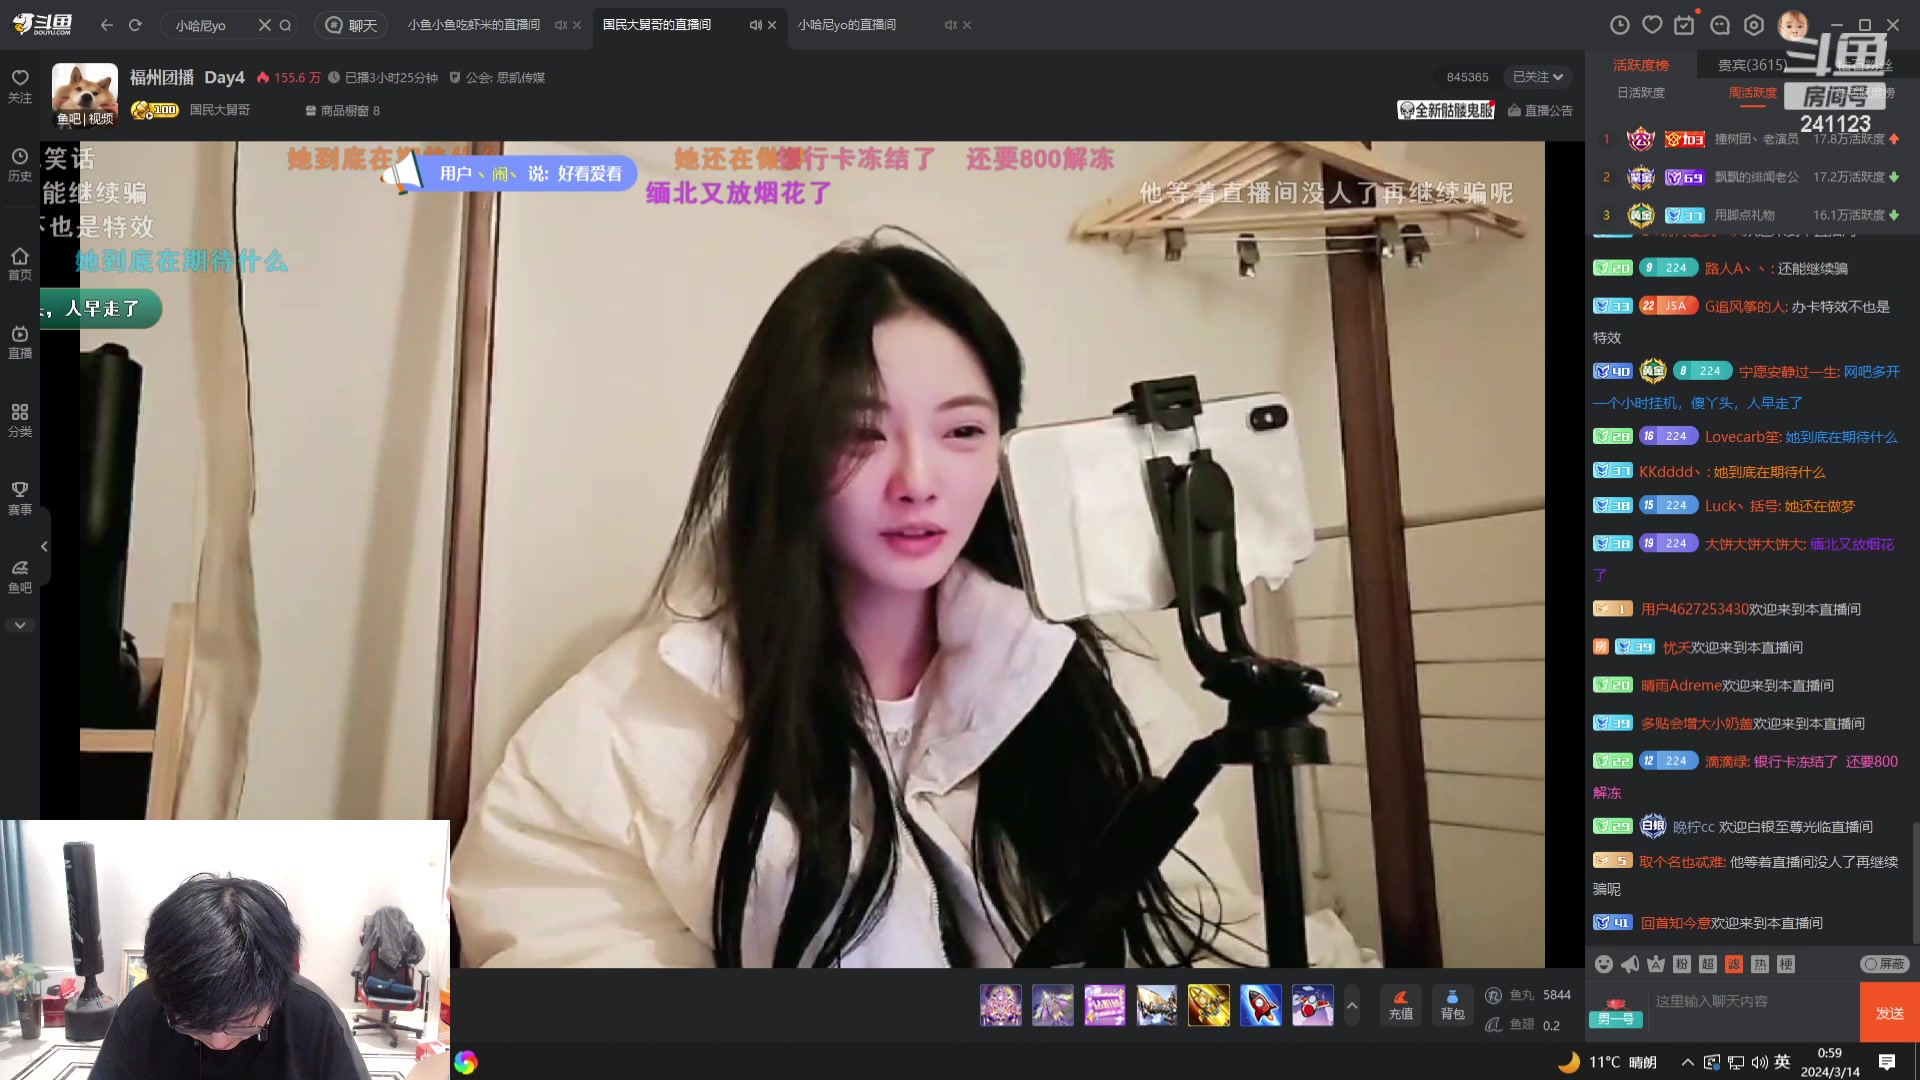This screenshot has width=1920, height=1080.
Task: Collapse the sidebar menu via the down chevron
Action: coord(20,624)
